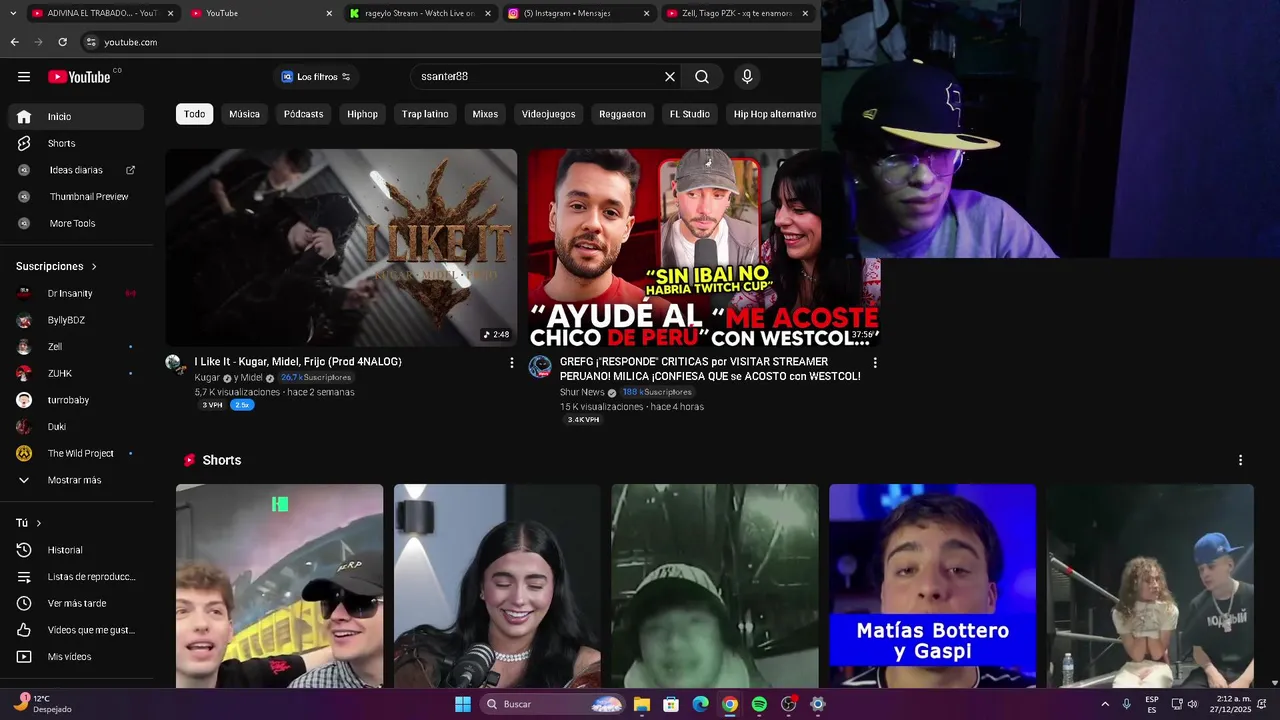Open Historial in sidebar
Image resolution: width=1280 pixels, height=720 pixels.
[x=76, y=550]
